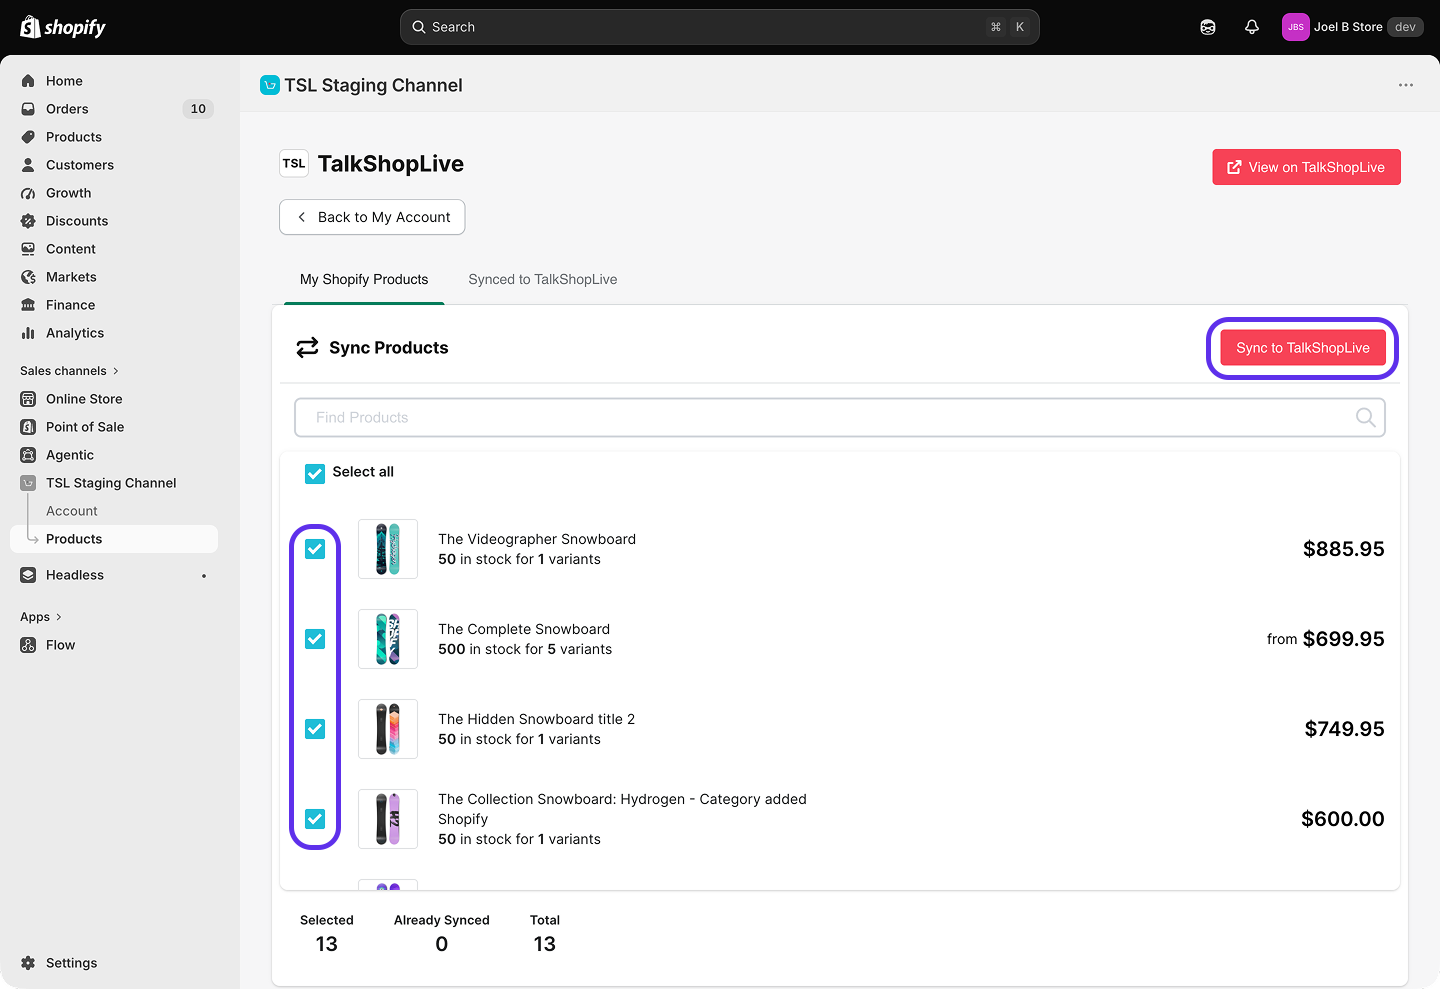Click the Finance bank icon
1440x989 pixels.
tap(28, 305)
